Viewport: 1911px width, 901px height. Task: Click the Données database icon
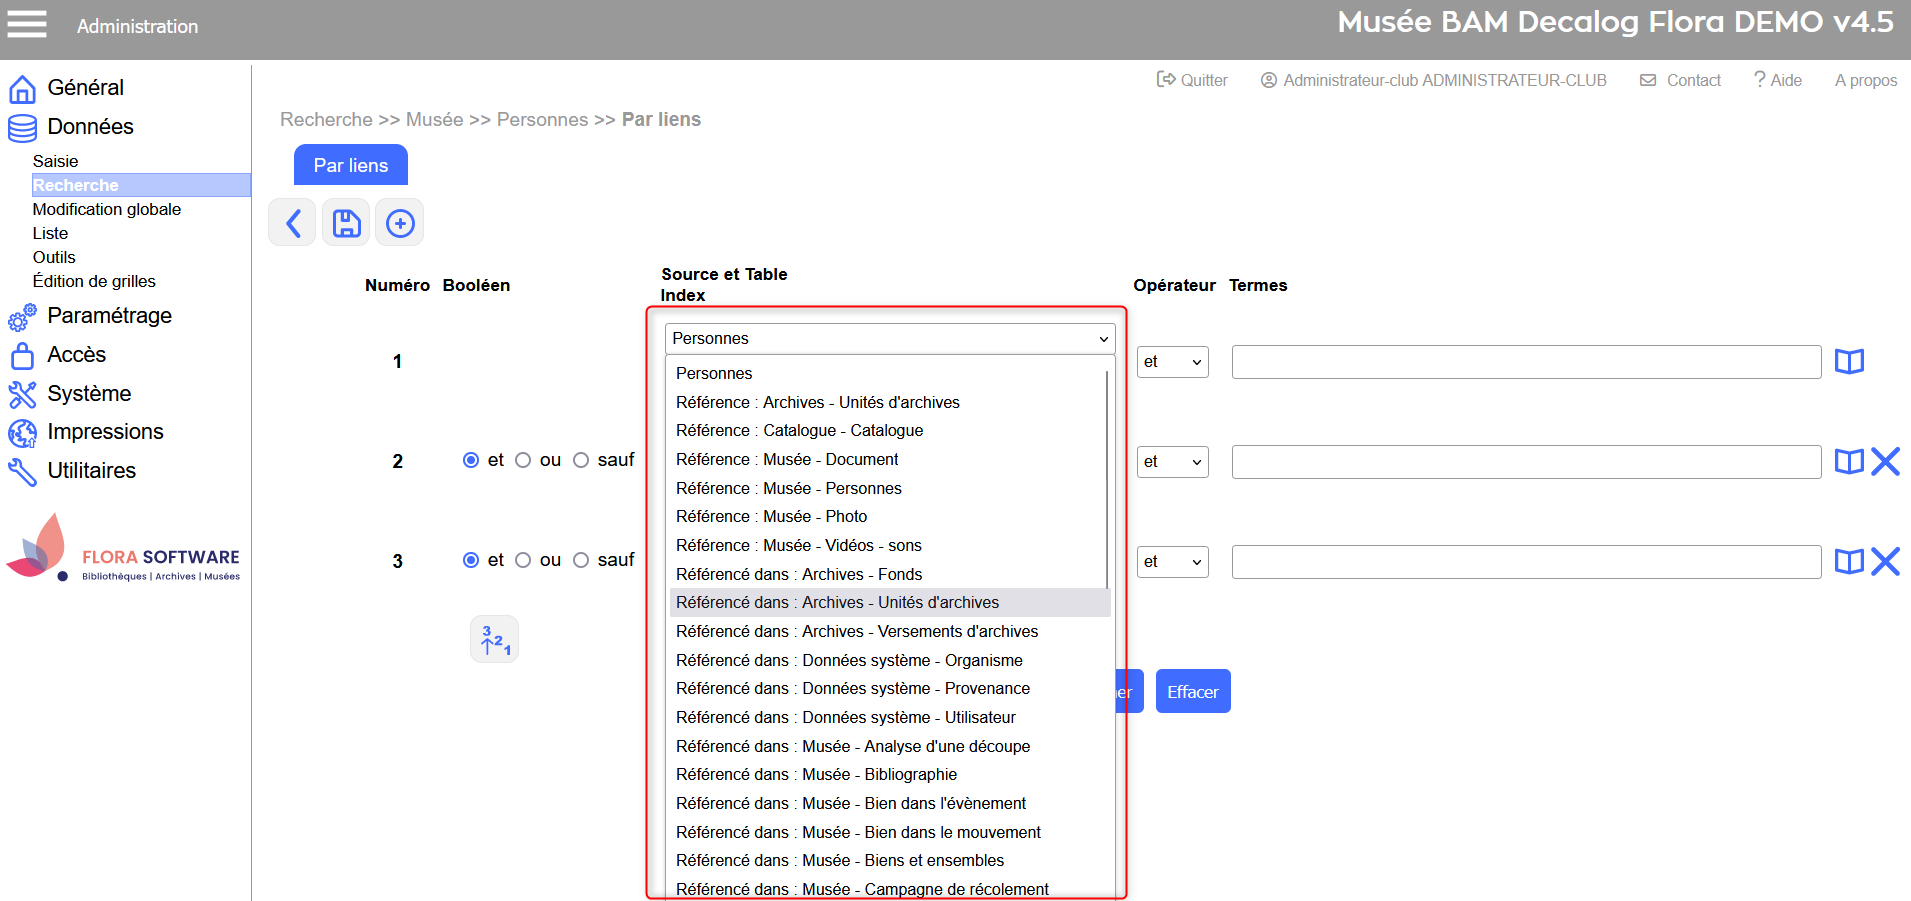coord(22,128)
